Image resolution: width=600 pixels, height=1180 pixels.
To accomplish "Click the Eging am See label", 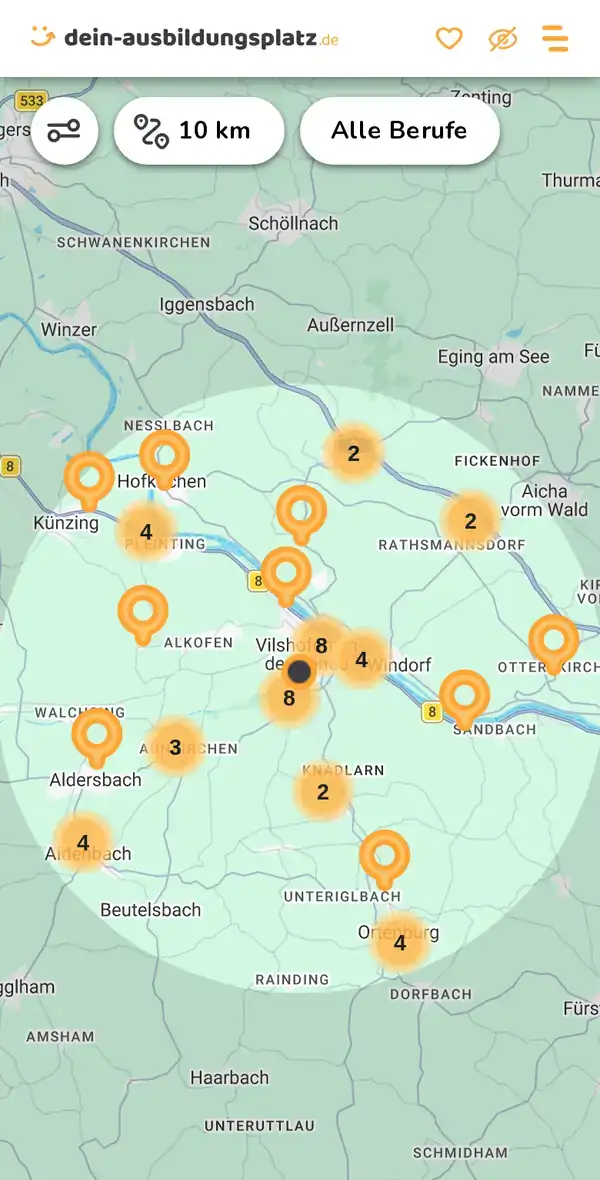I will click(494, 357).
